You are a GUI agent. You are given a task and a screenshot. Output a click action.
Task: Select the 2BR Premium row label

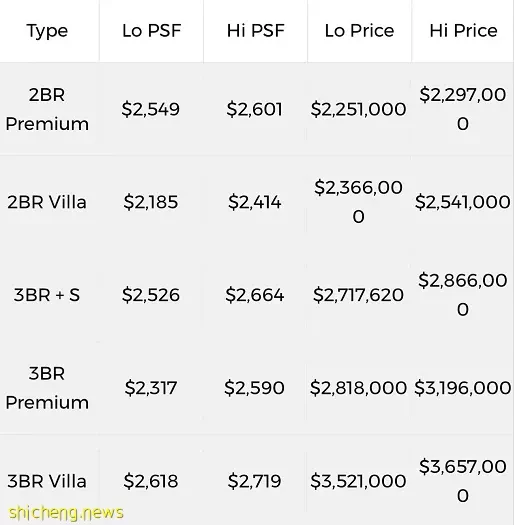coord(47,109)
